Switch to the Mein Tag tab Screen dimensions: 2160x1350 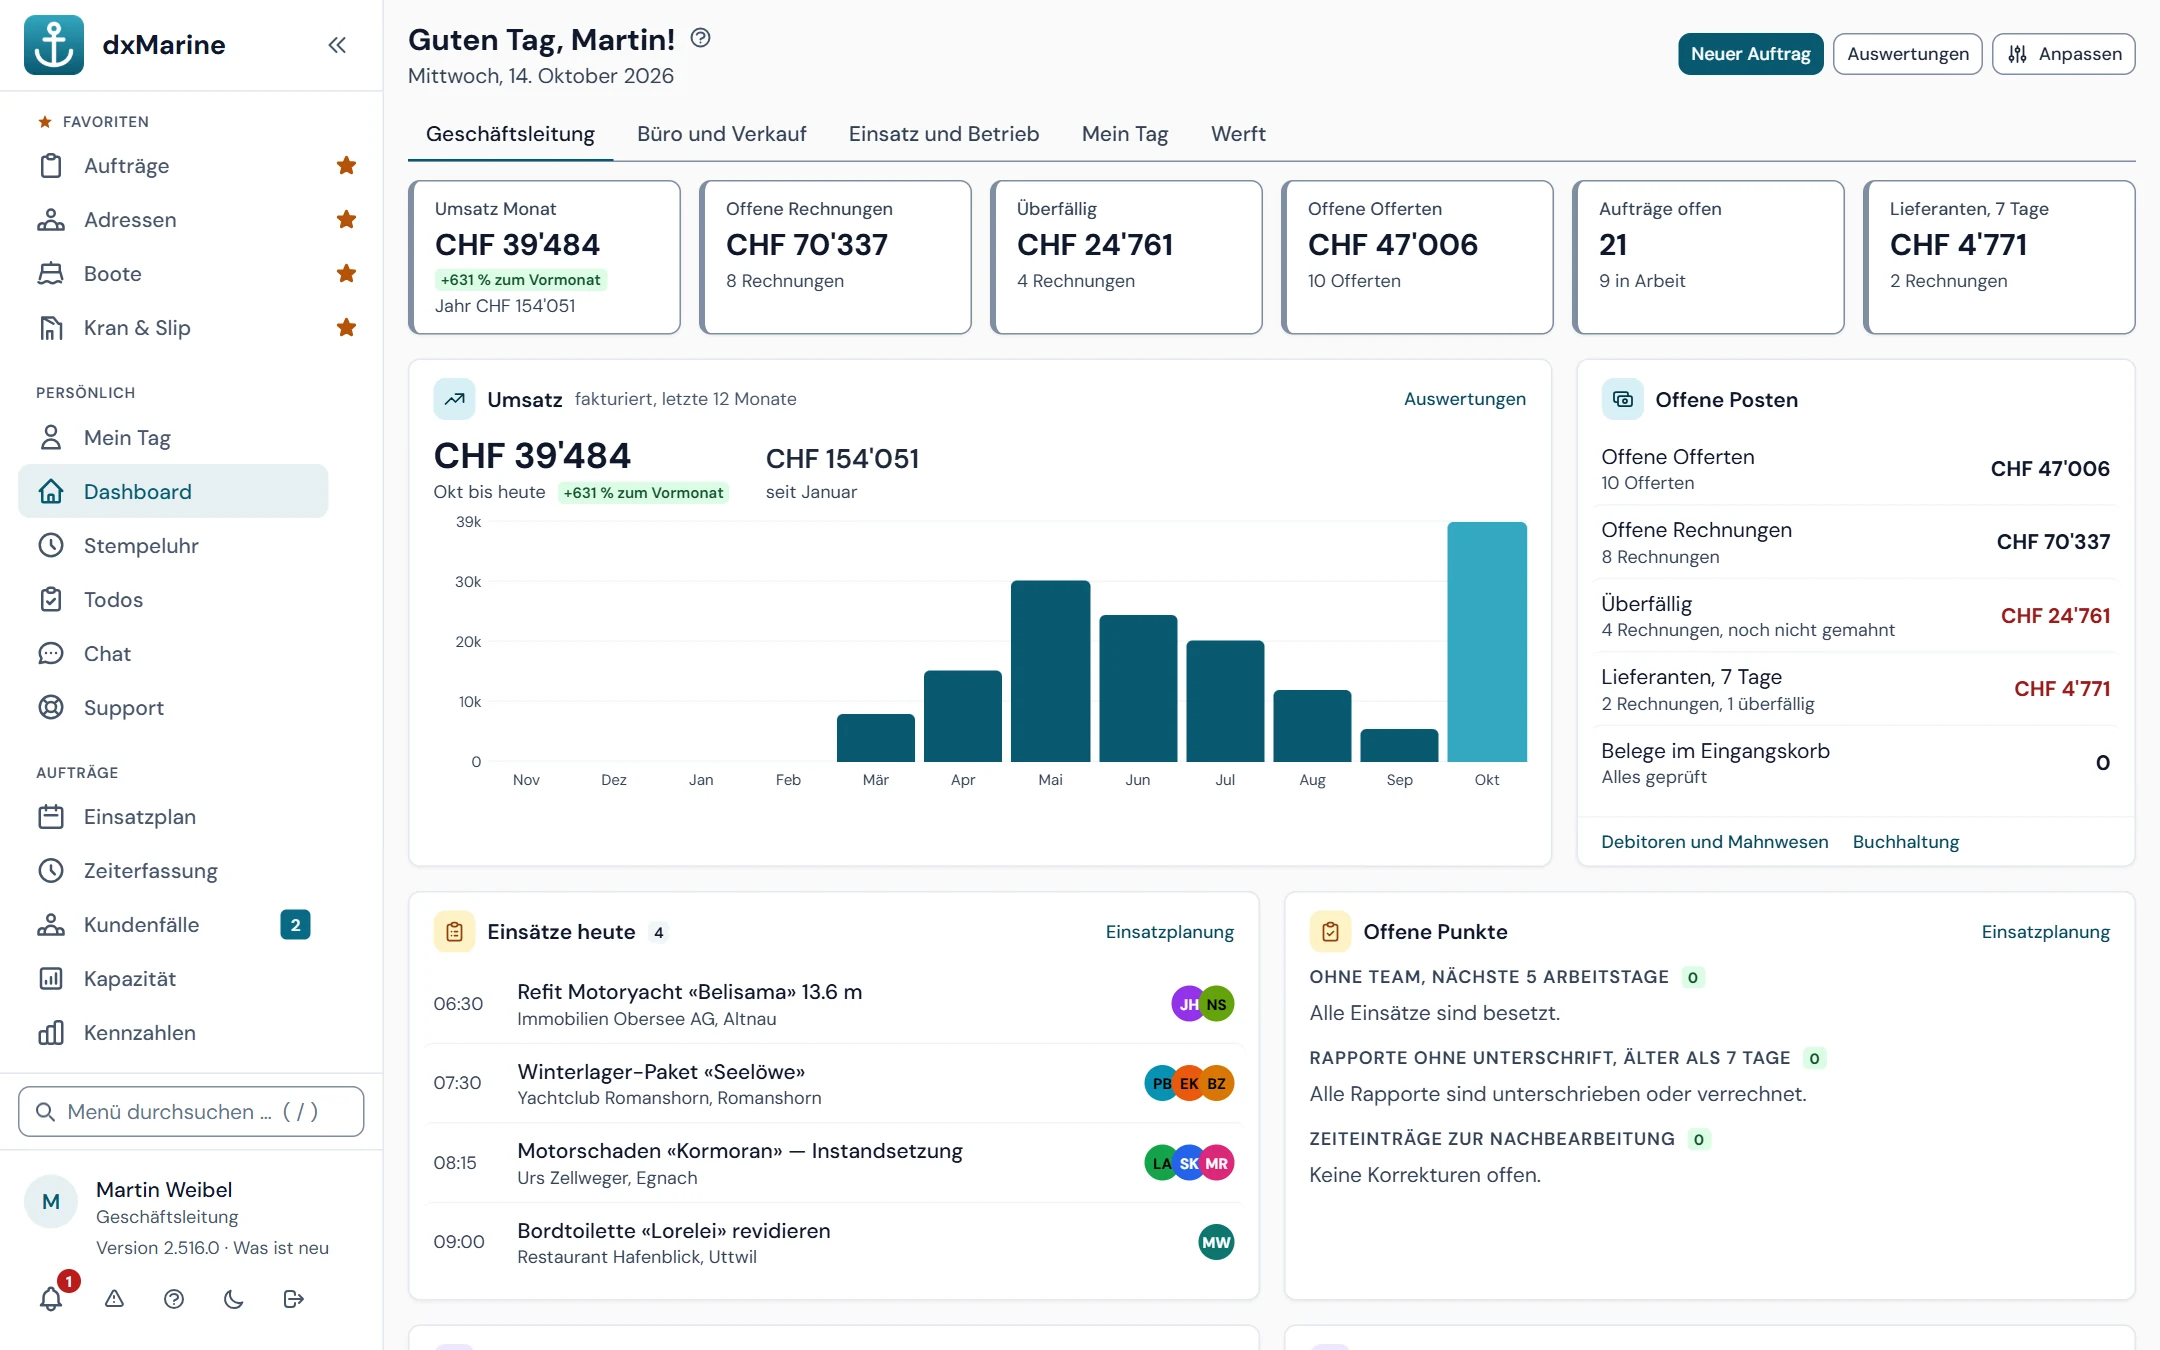coord(1125,134)
